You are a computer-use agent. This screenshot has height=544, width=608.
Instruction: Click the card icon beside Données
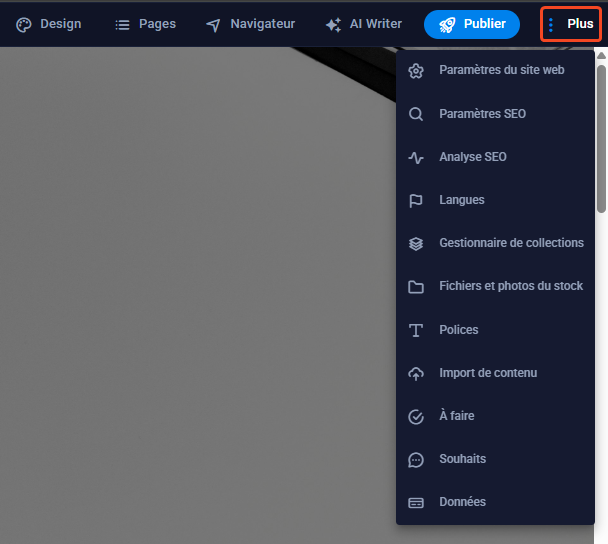point(416,502)
